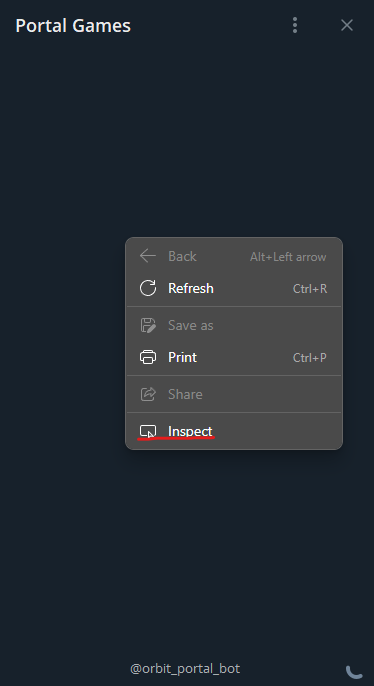
Task: Open the three-dot more options menu
Action: [x=295, y=25]
